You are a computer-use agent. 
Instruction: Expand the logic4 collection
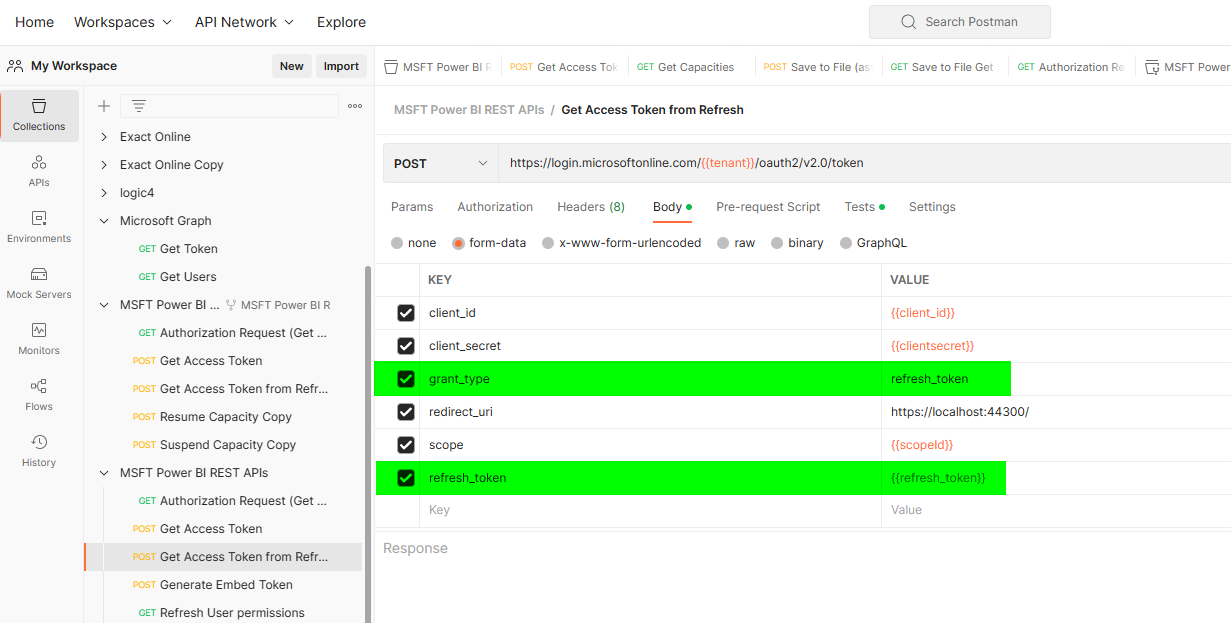pyautogui.click(x=104, y=193)
